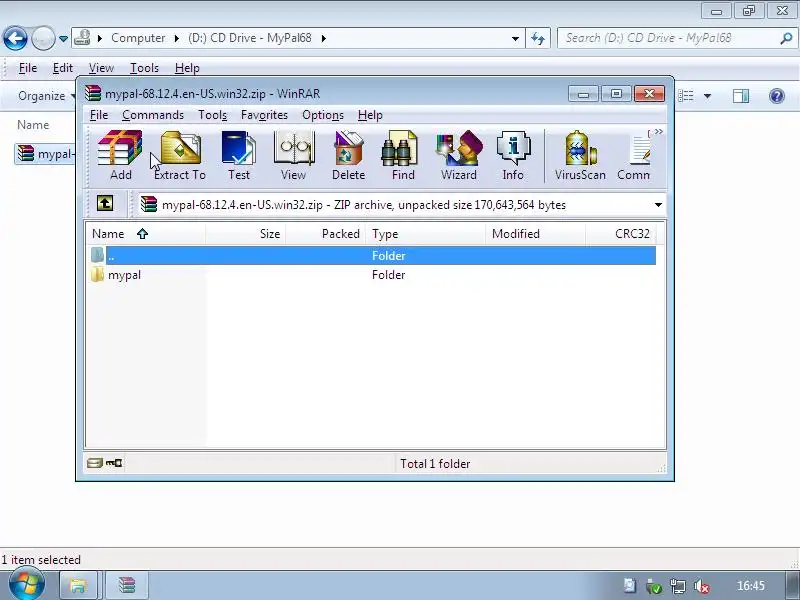Show archive Info
This screenshot has width=800, height=600.
pyautogui.click(x=513, y=155)
